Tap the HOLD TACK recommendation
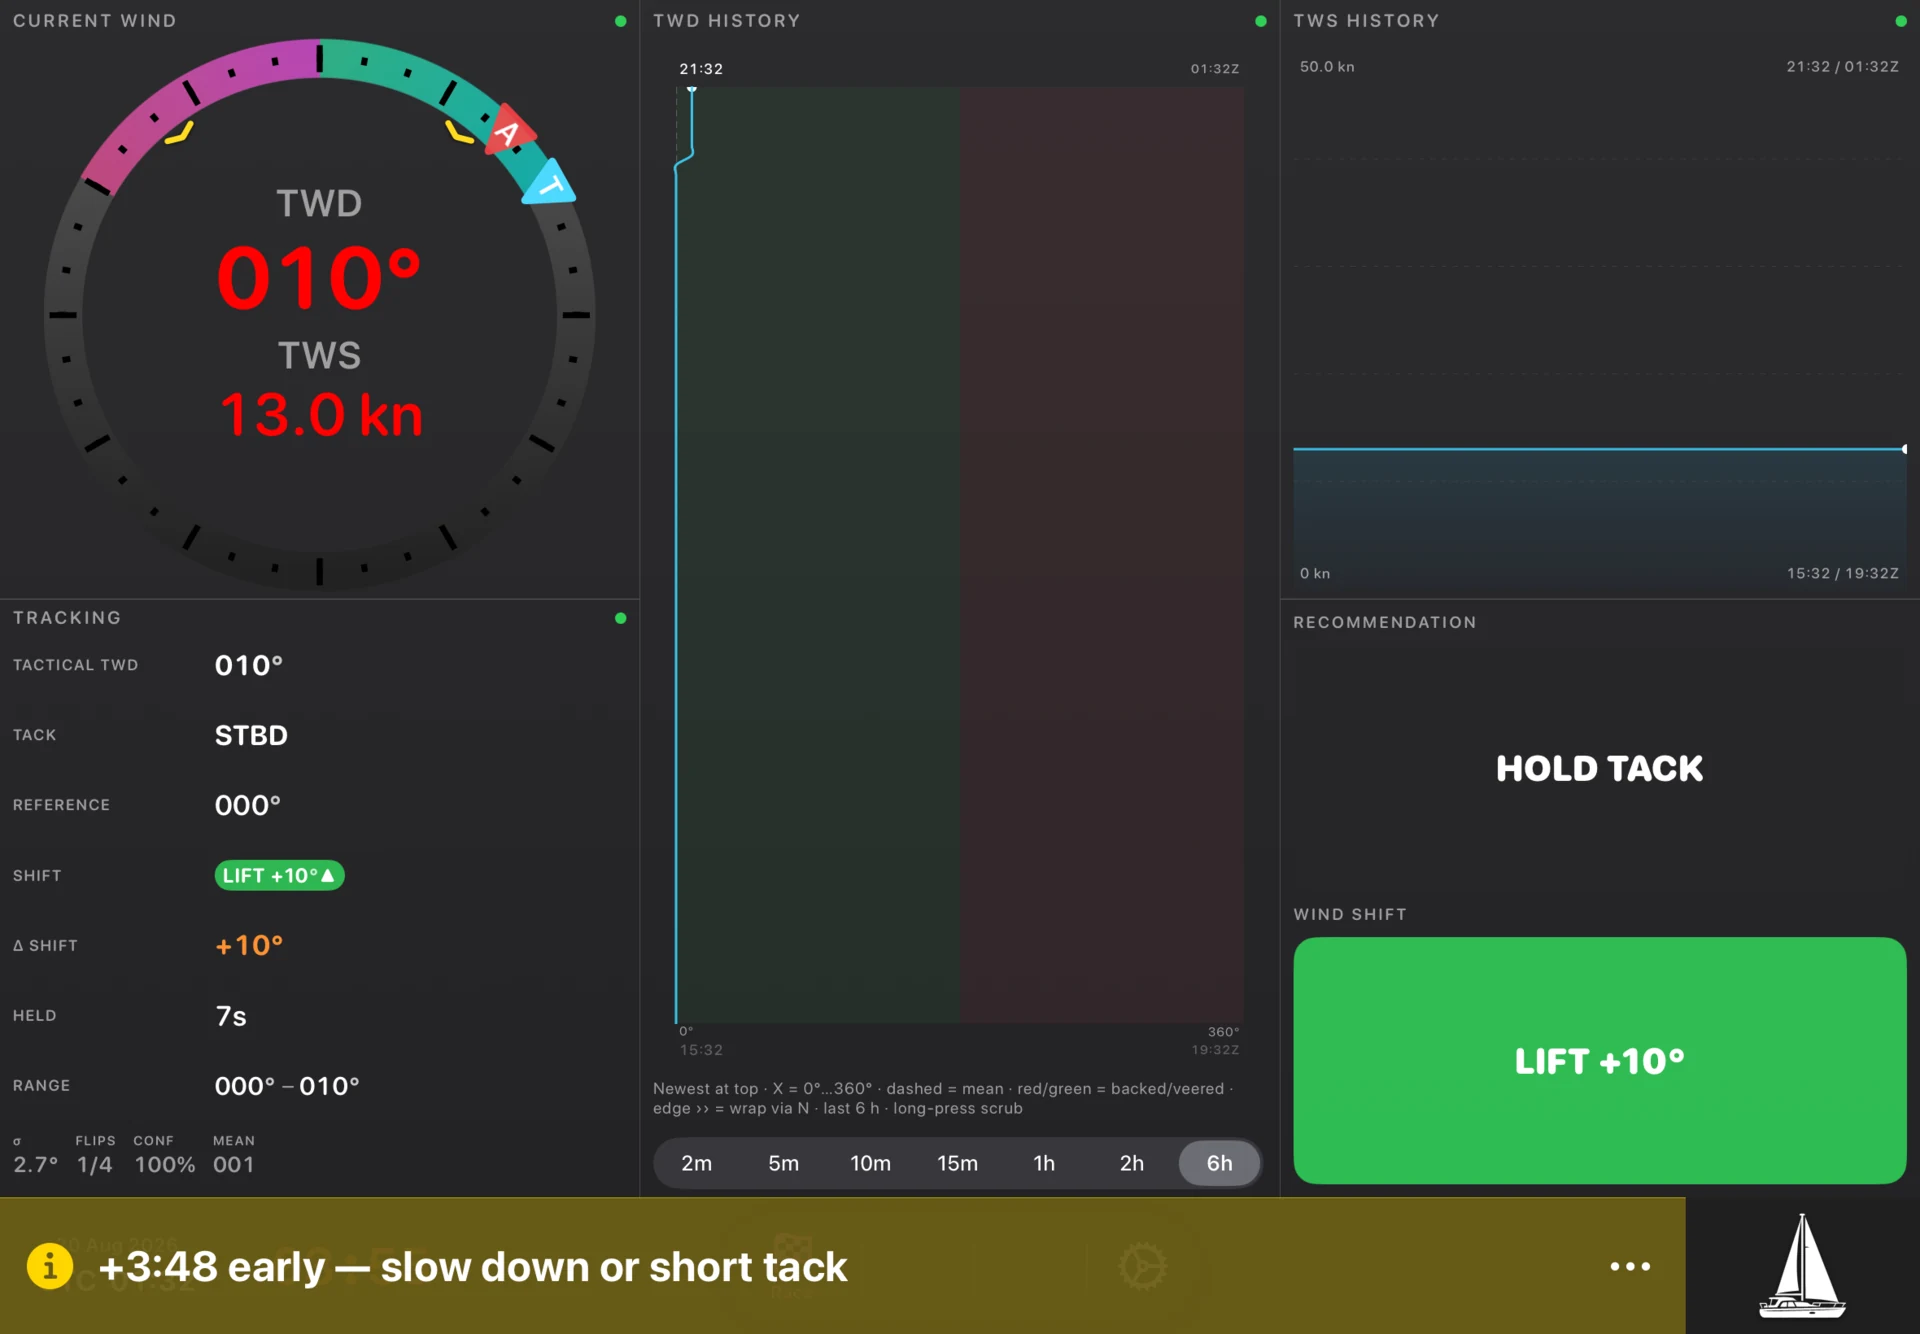Viewport: 1920px width, 1334px height. click(x=1599, y=768)
